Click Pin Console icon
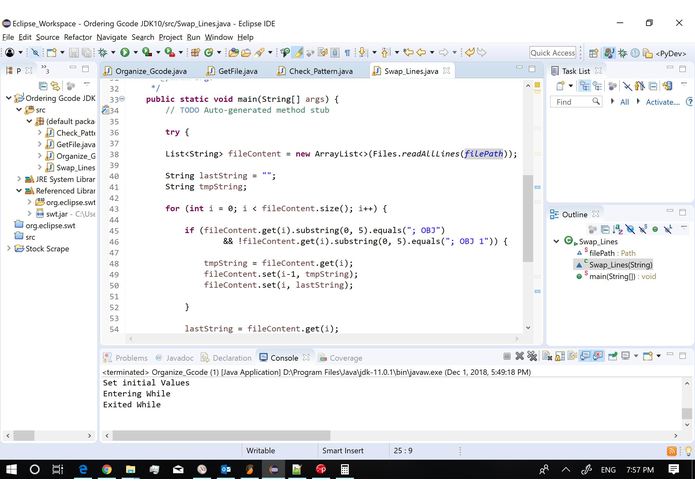The height and width of the screenshot is (494, 695). [x=613, y=356]
